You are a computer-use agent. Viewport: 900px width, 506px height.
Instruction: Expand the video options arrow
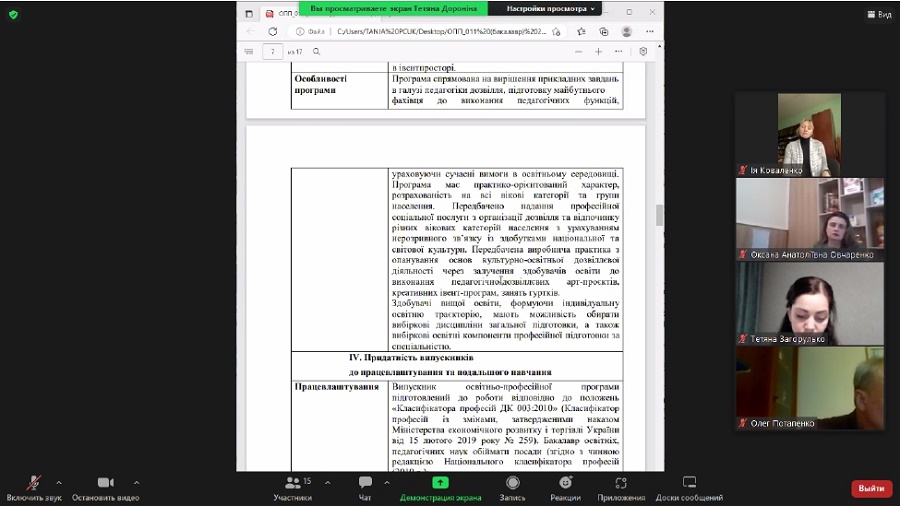point(136,481)
